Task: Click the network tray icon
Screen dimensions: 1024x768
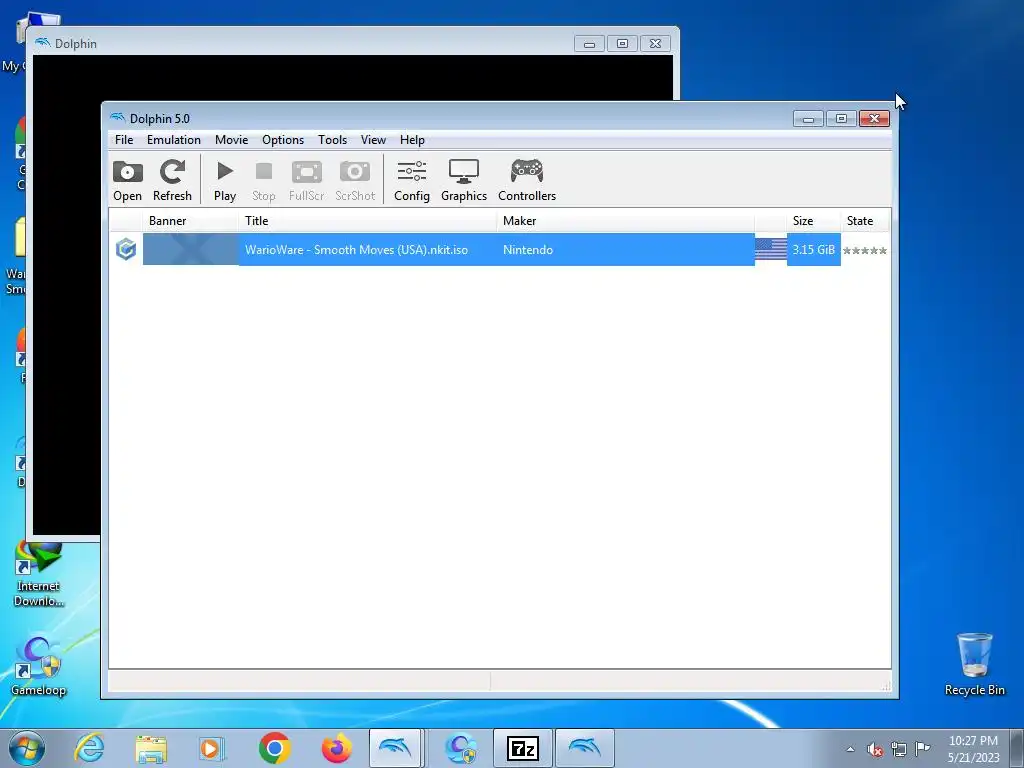Action: click(x=899, y=749)
